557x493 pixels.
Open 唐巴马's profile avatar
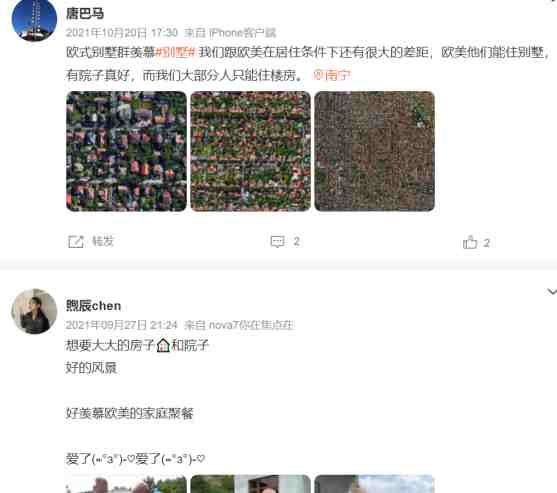coord(34,19)
